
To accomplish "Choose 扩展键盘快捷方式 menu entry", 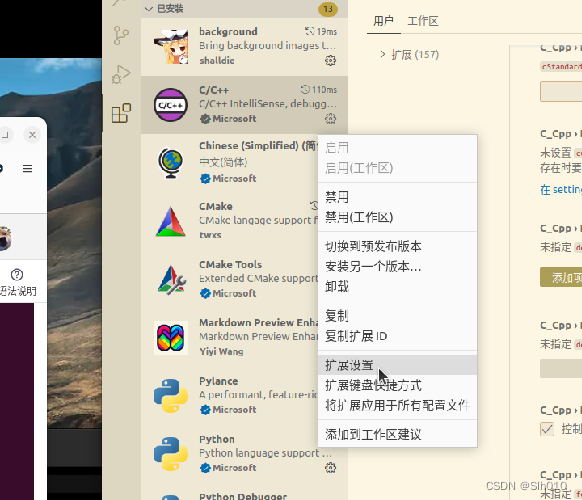I will coord(398,385).
